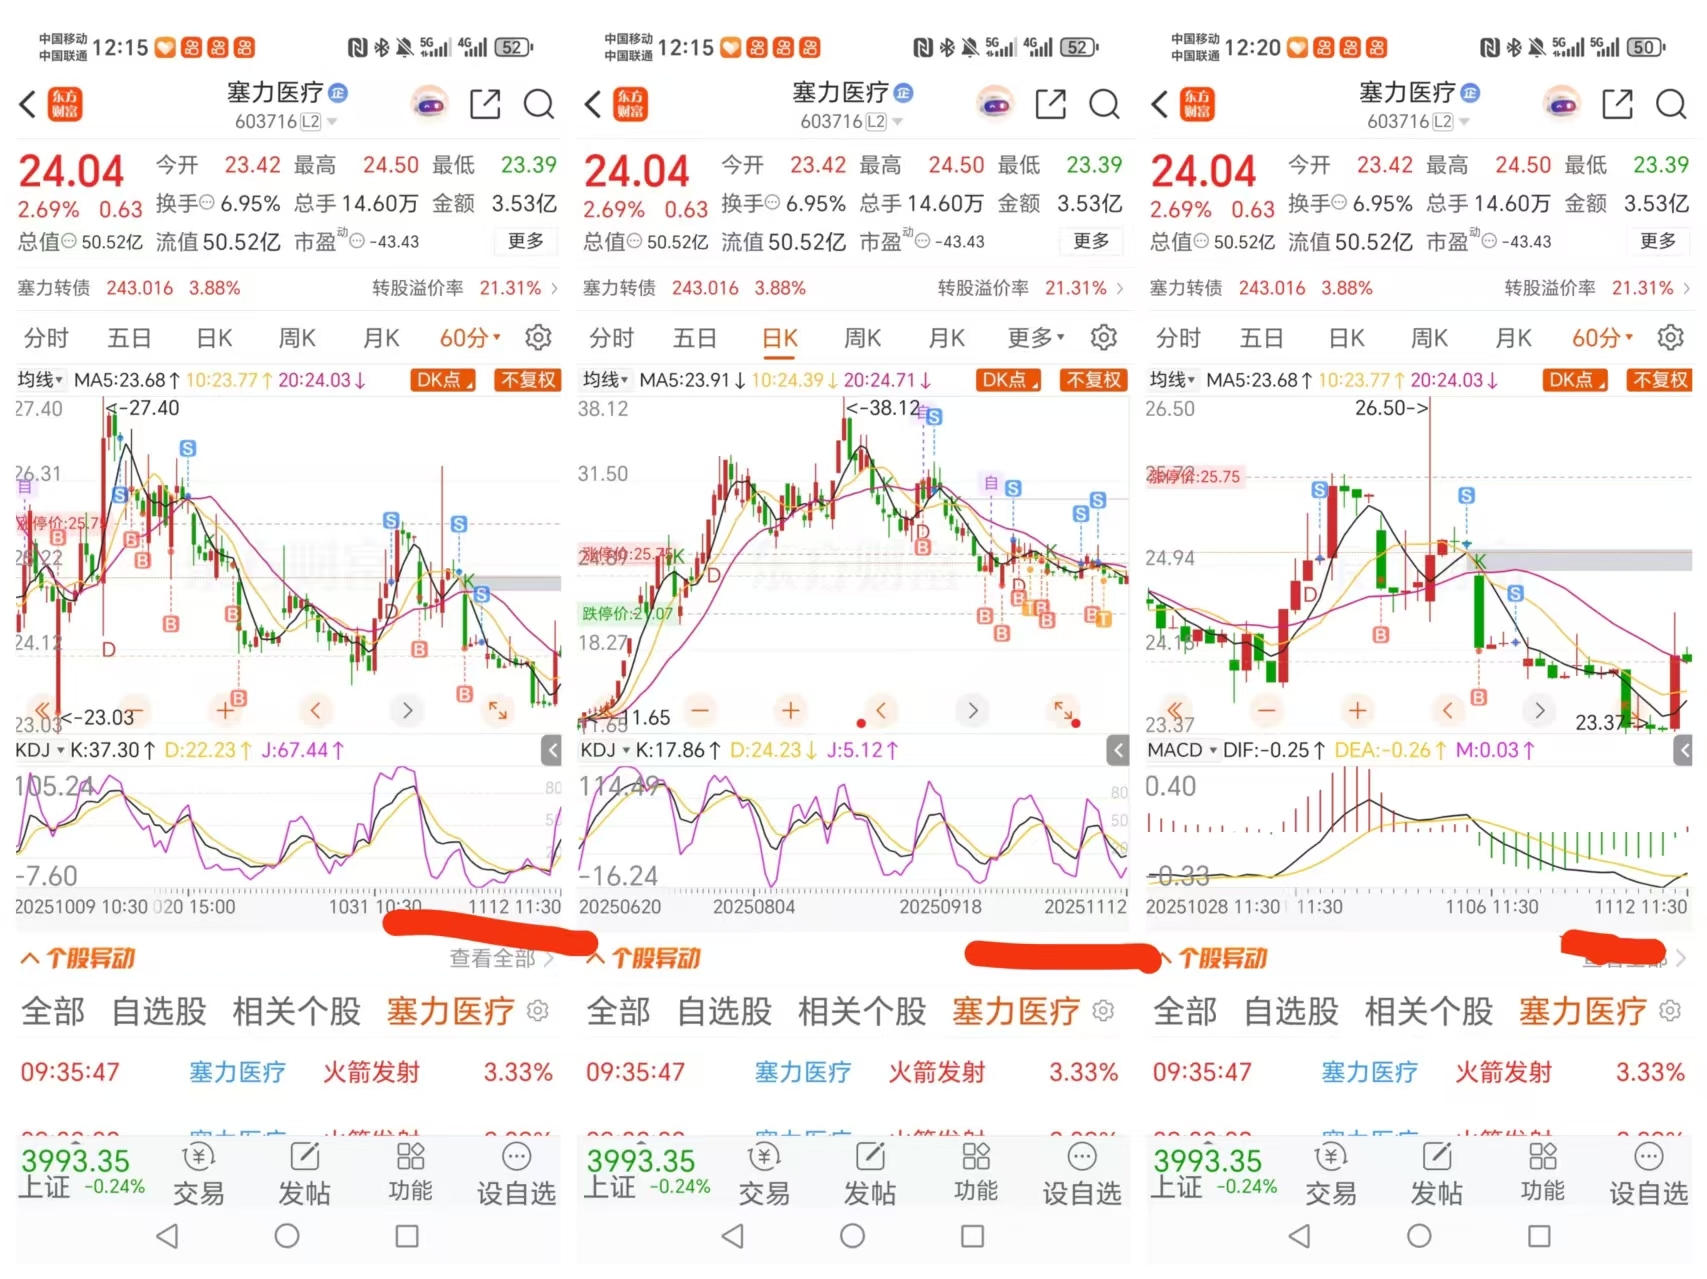Viewport: 1707px width, 1279px height.
Task: Tap the share icon in the middle screenshot header
Action: [1050, 104]
